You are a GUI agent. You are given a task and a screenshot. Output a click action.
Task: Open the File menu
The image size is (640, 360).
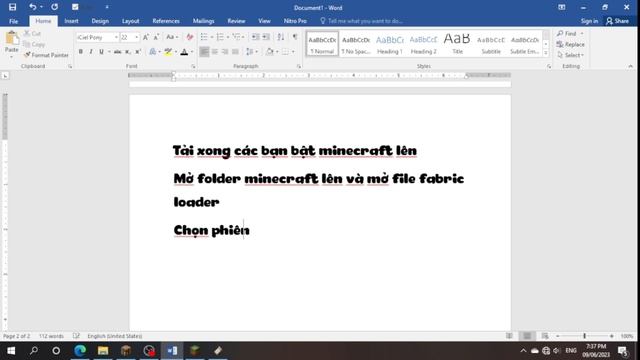pos(13,21)
